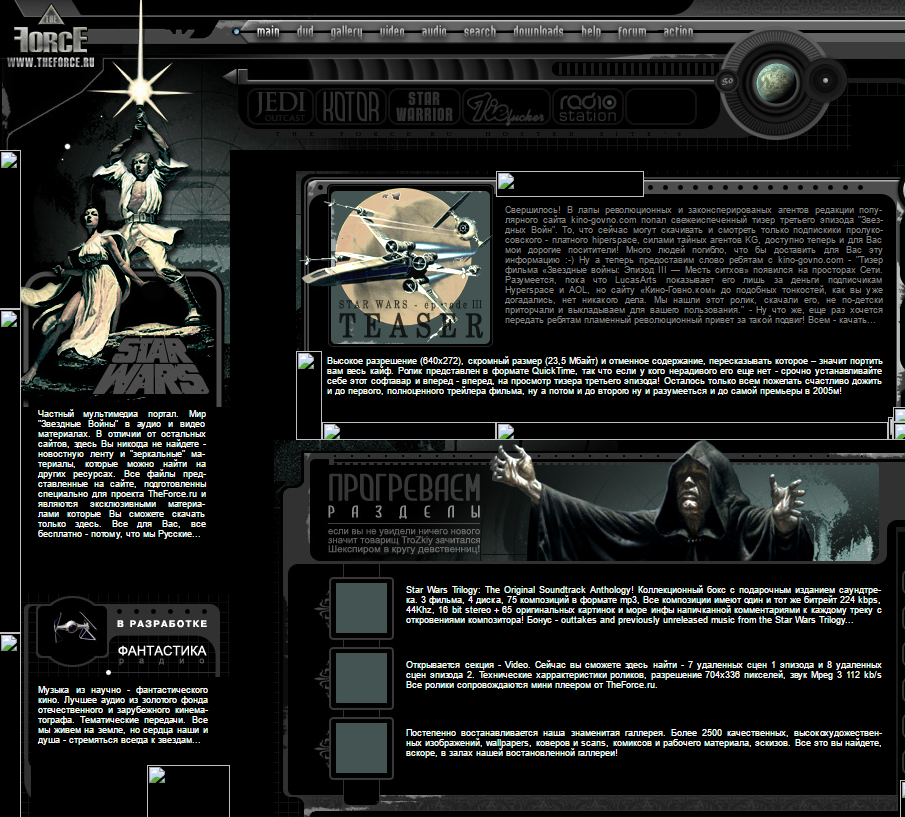Screen dimensions: 905x817
Task: Open the main navigation item
Action: click(x=268, y=31)
